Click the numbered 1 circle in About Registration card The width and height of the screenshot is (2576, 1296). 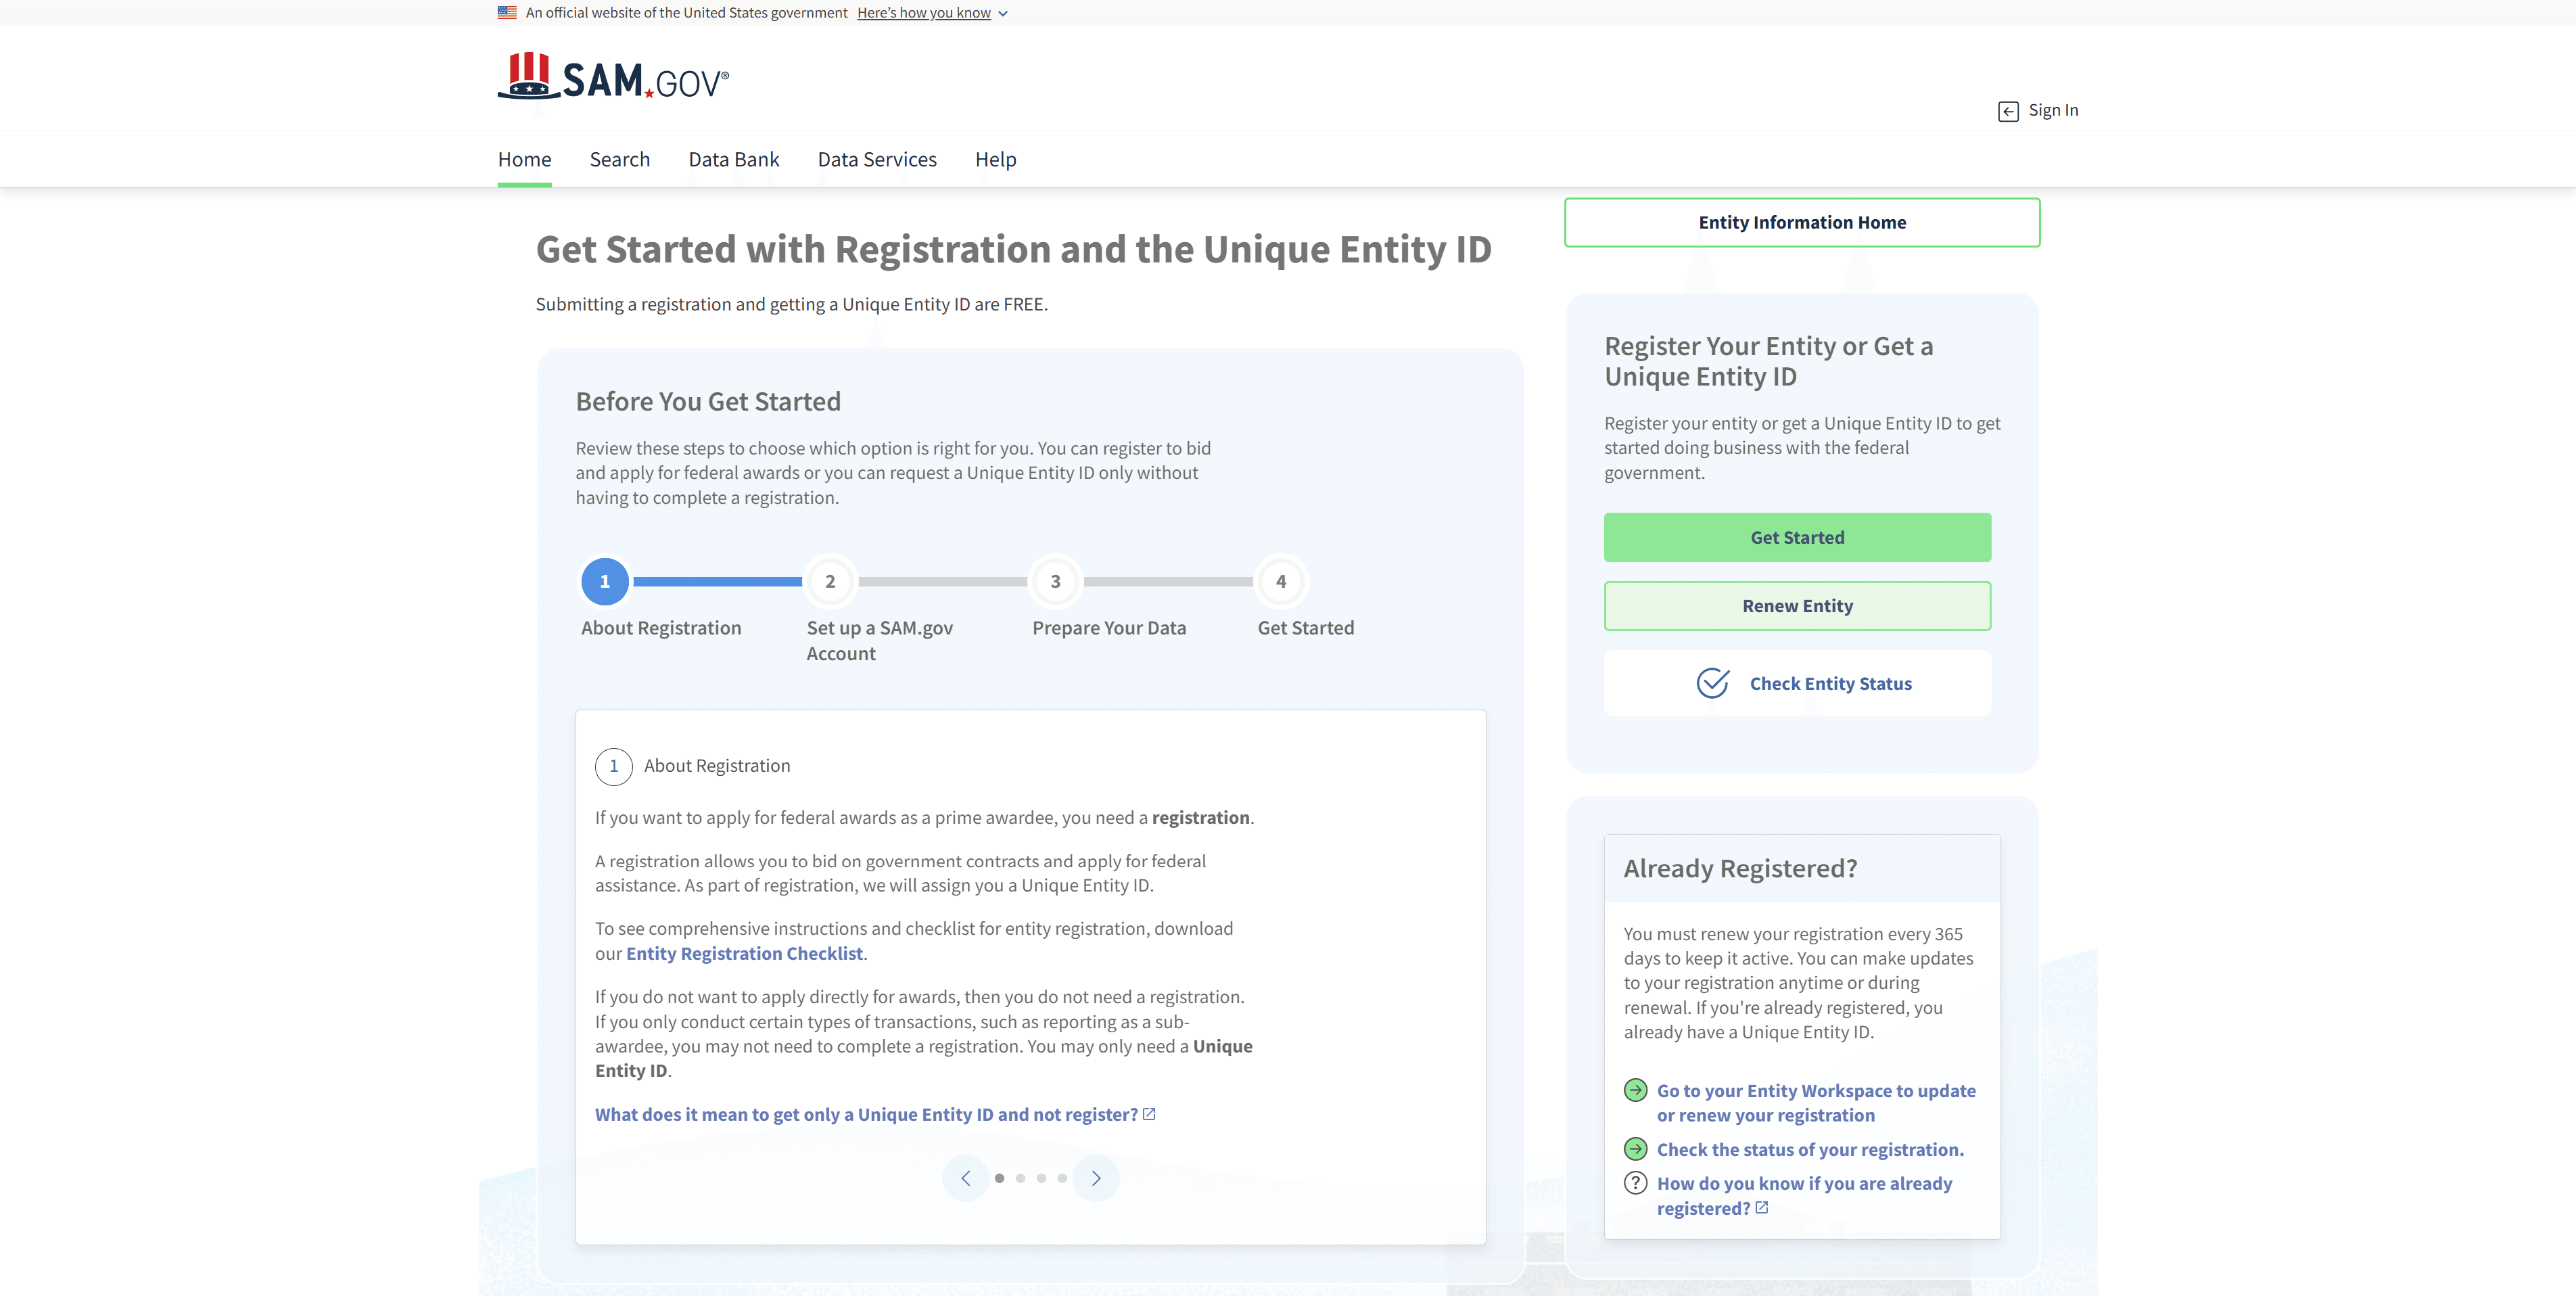(613, 766)
